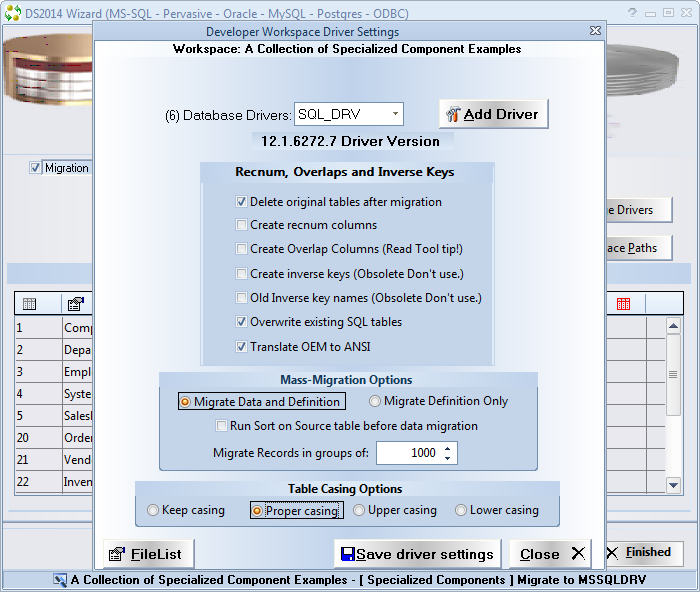Select Lower casing radio option
Viewport: 700px width, 592px height.
461,510
